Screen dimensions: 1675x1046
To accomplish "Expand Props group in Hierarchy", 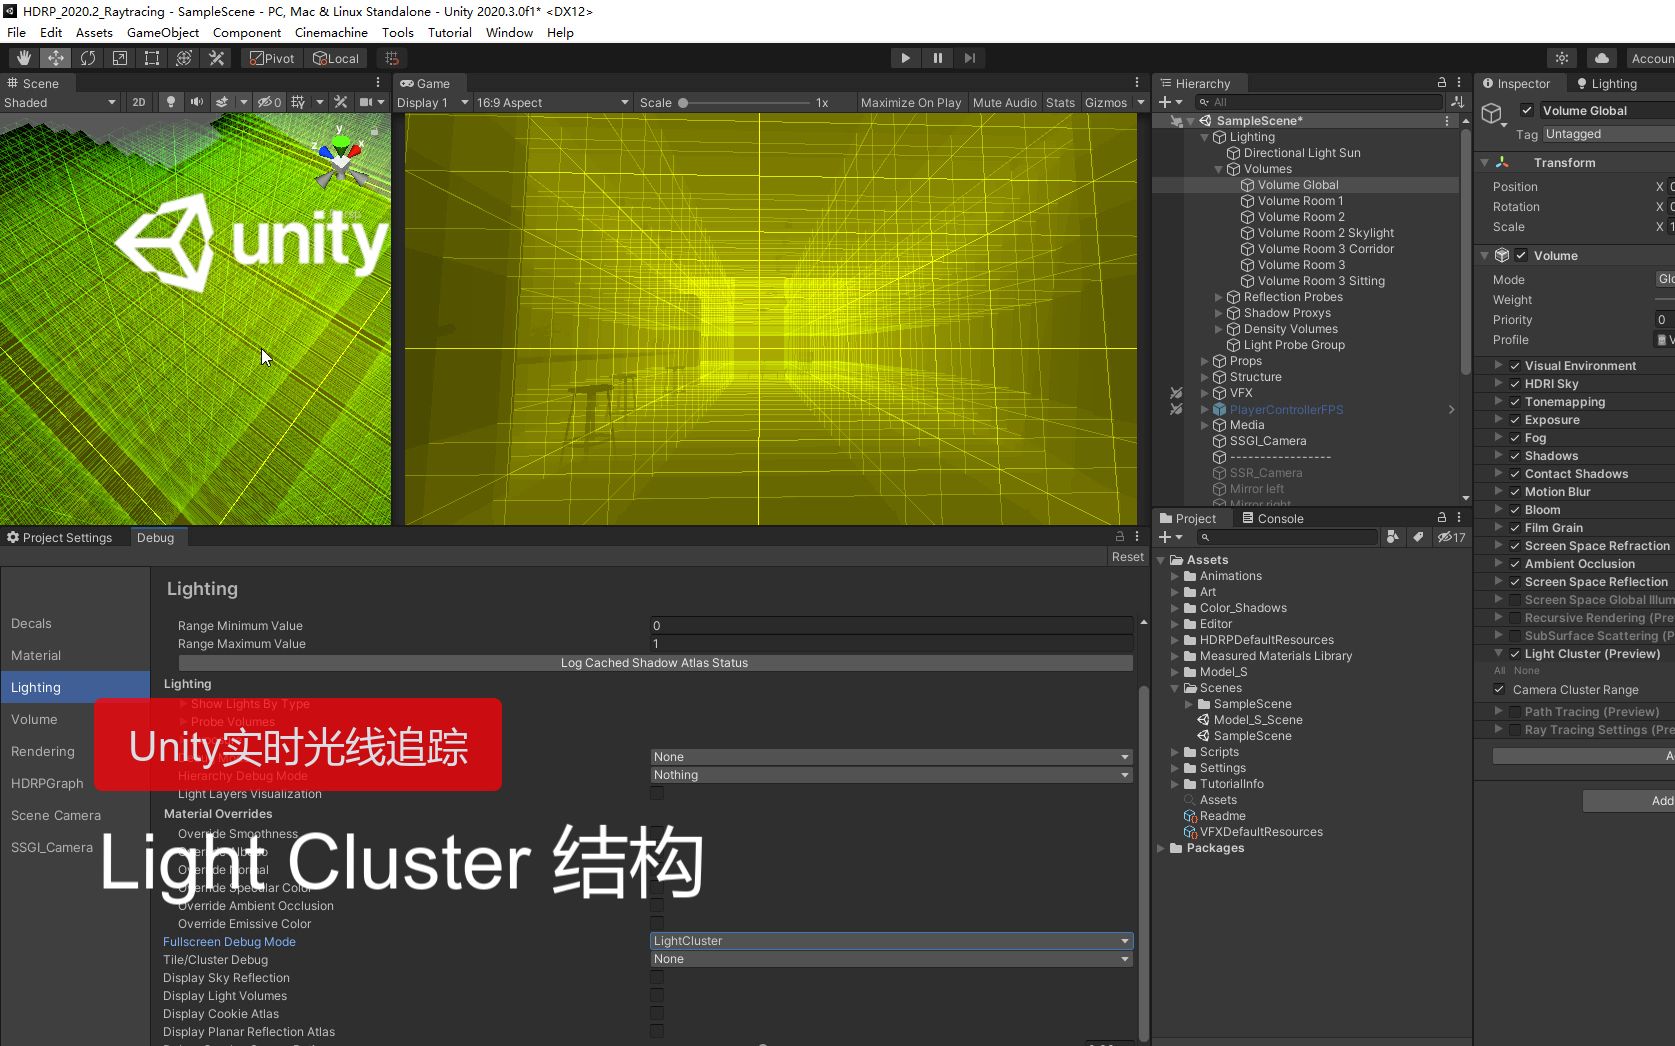I will pyautogui.click(x=1204, y=361).
